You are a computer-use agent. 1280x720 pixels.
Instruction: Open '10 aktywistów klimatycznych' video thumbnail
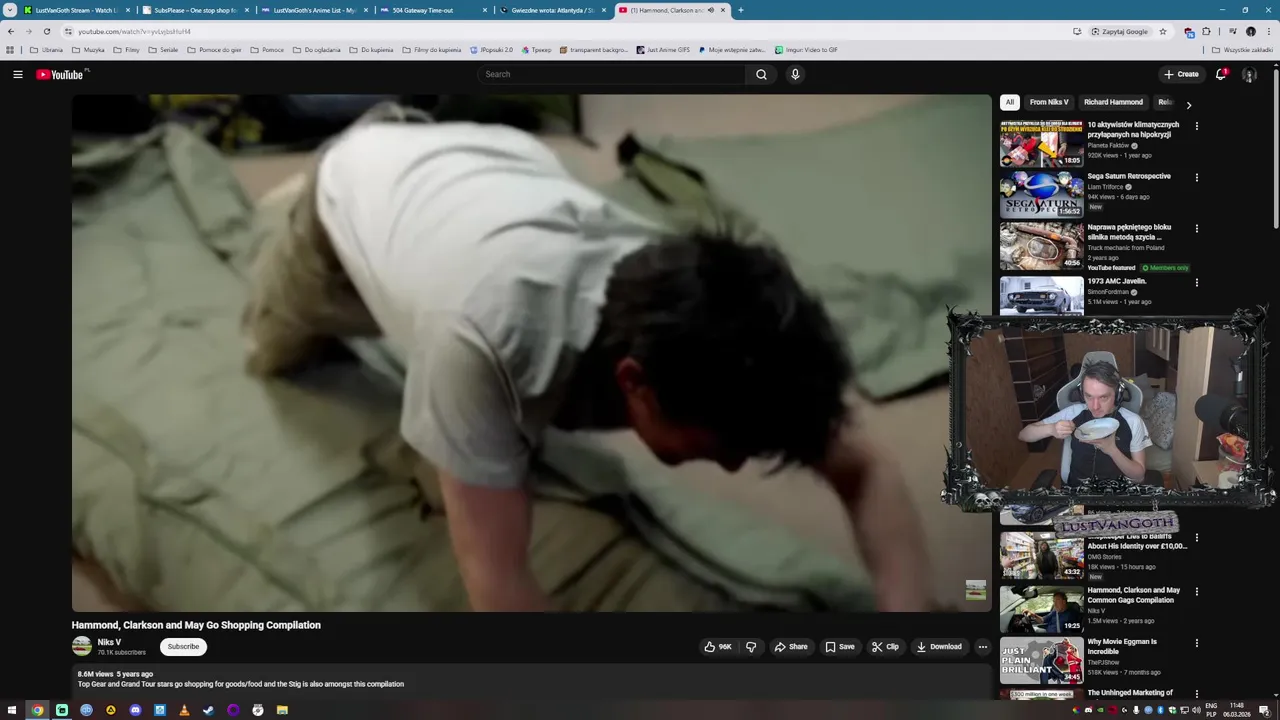point(1041,143)
